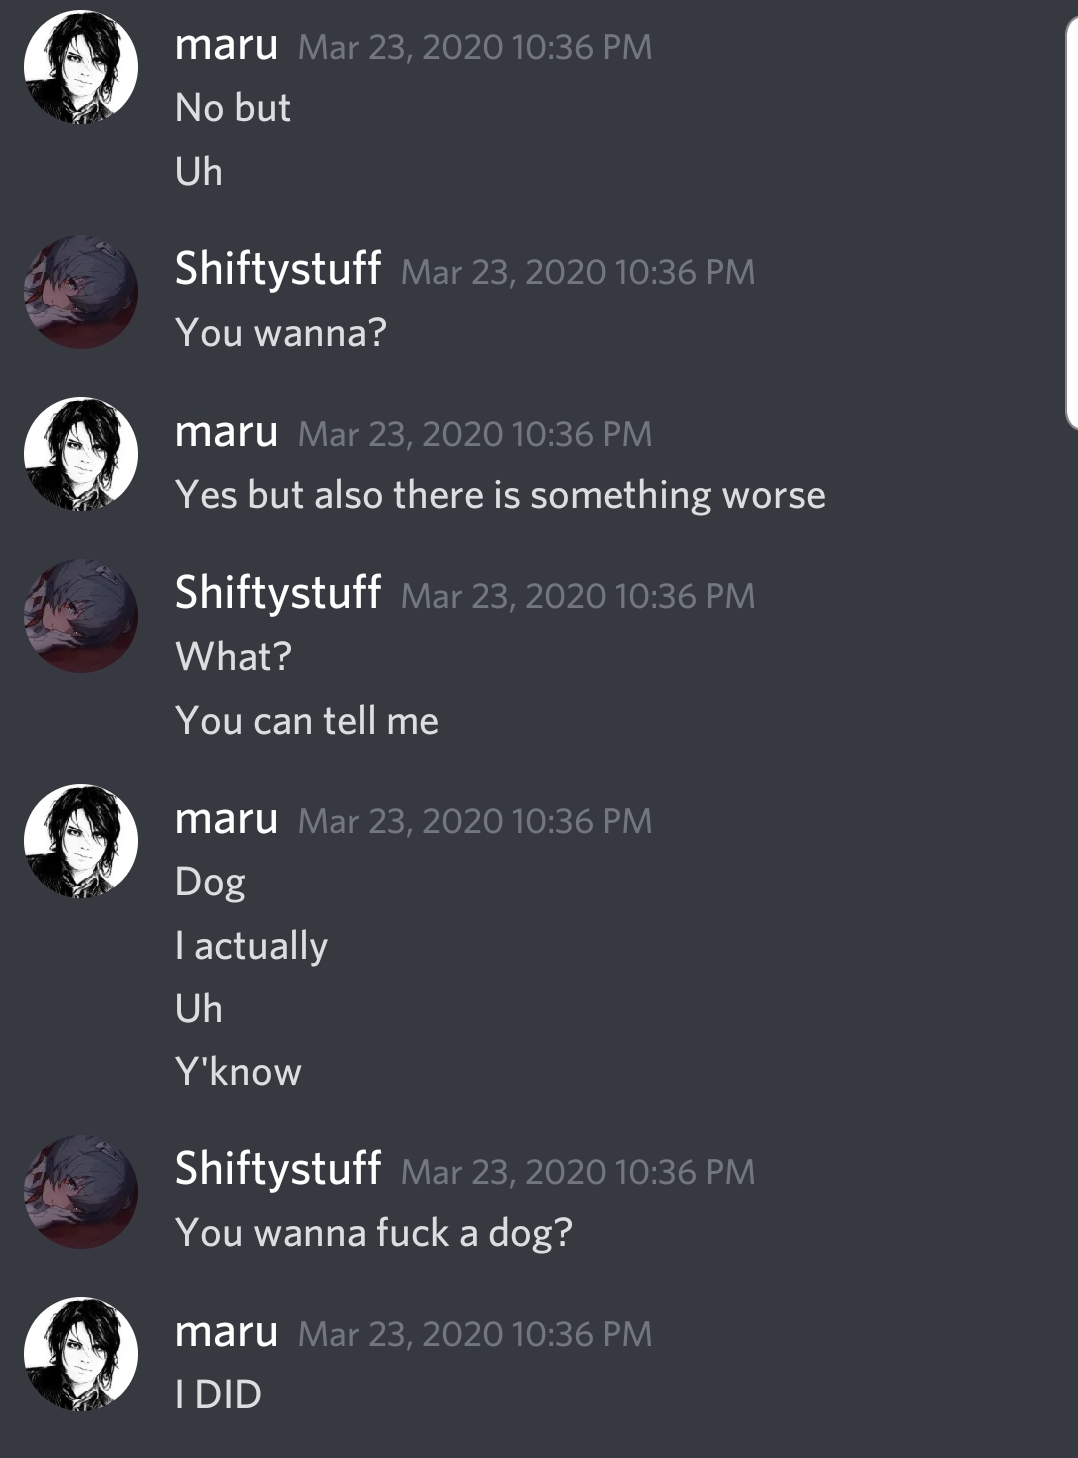Click Shiftystuff's avatar next to "What?" message
The height and width of the screenshot is (1458, 1078).
coord(81,615)
